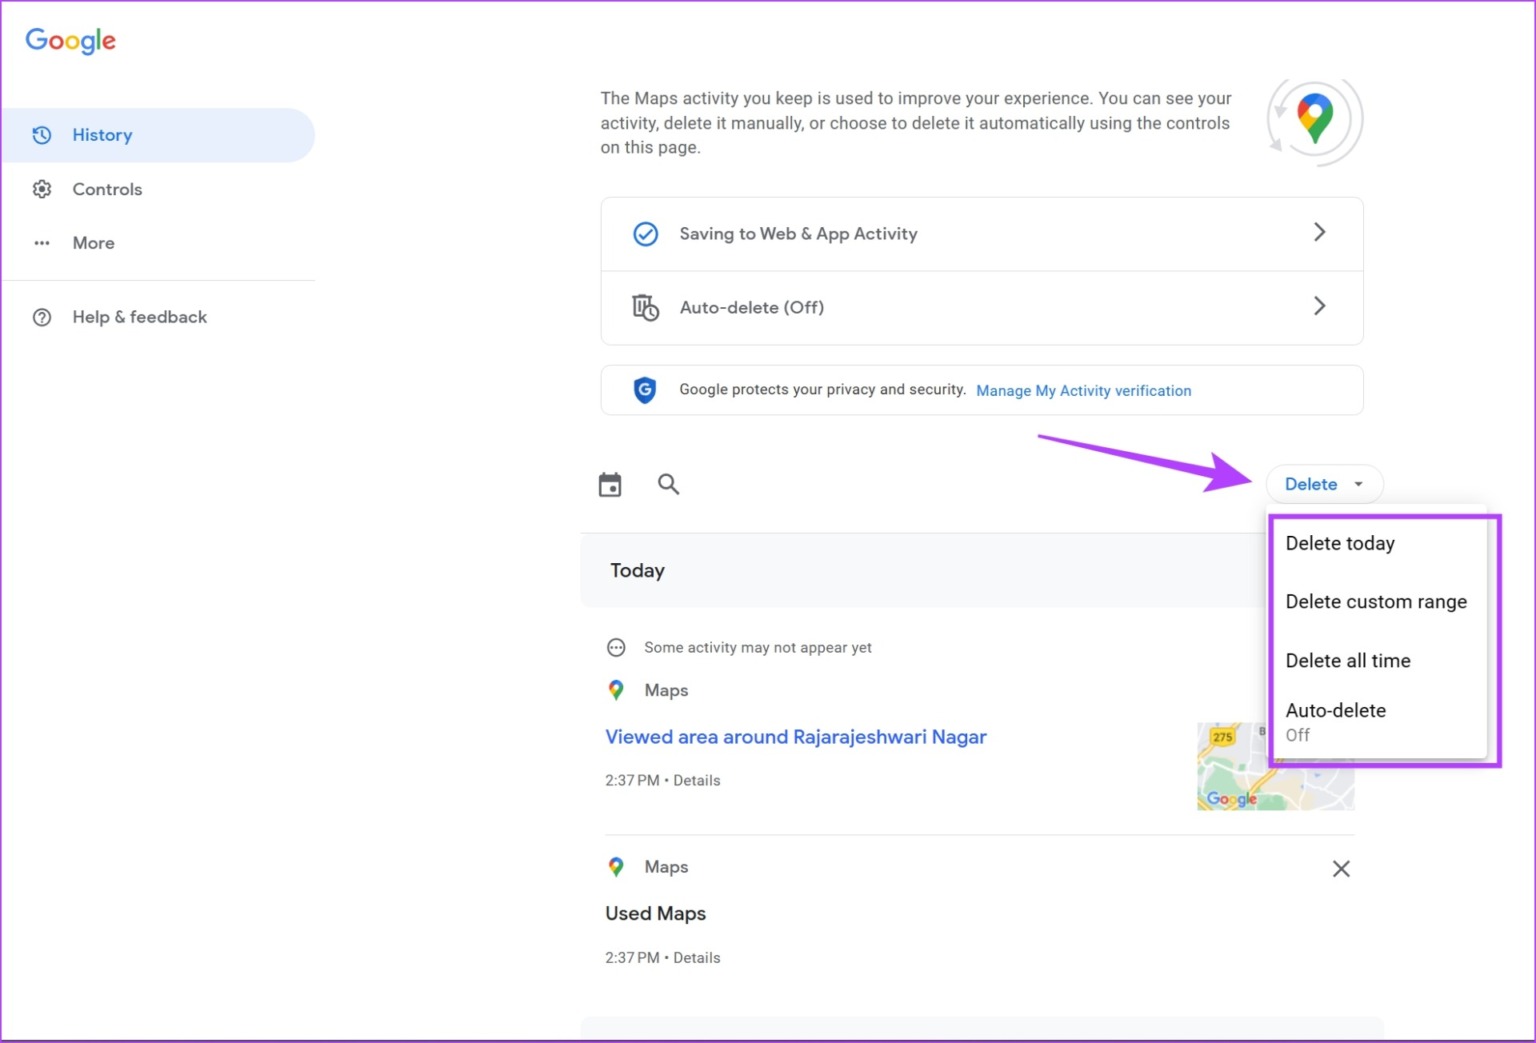The width and height of the screenshot is (1536, 1043).
Task: Expand the Auto-delete (Off) settings chevron
Action: point(1320,307)
